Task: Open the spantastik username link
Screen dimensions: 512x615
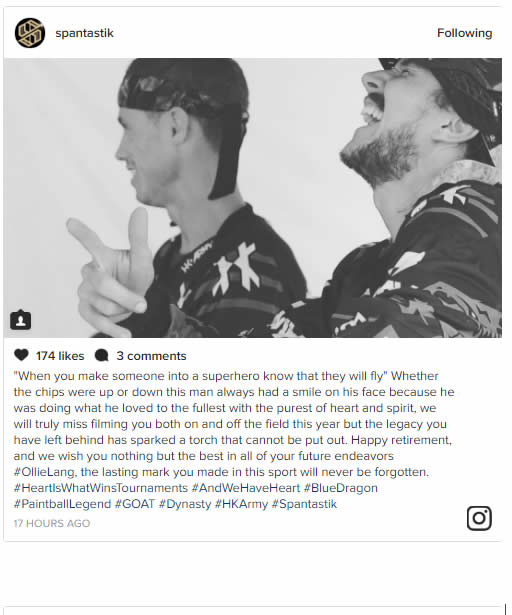Action: 84,33
